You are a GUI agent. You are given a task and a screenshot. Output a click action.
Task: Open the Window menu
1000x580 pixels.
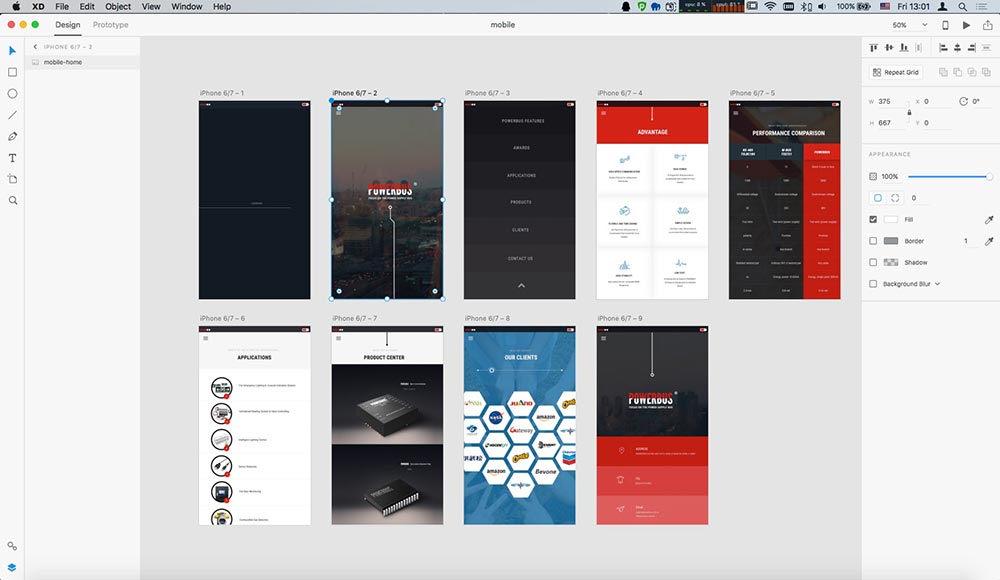click(187, 6)
